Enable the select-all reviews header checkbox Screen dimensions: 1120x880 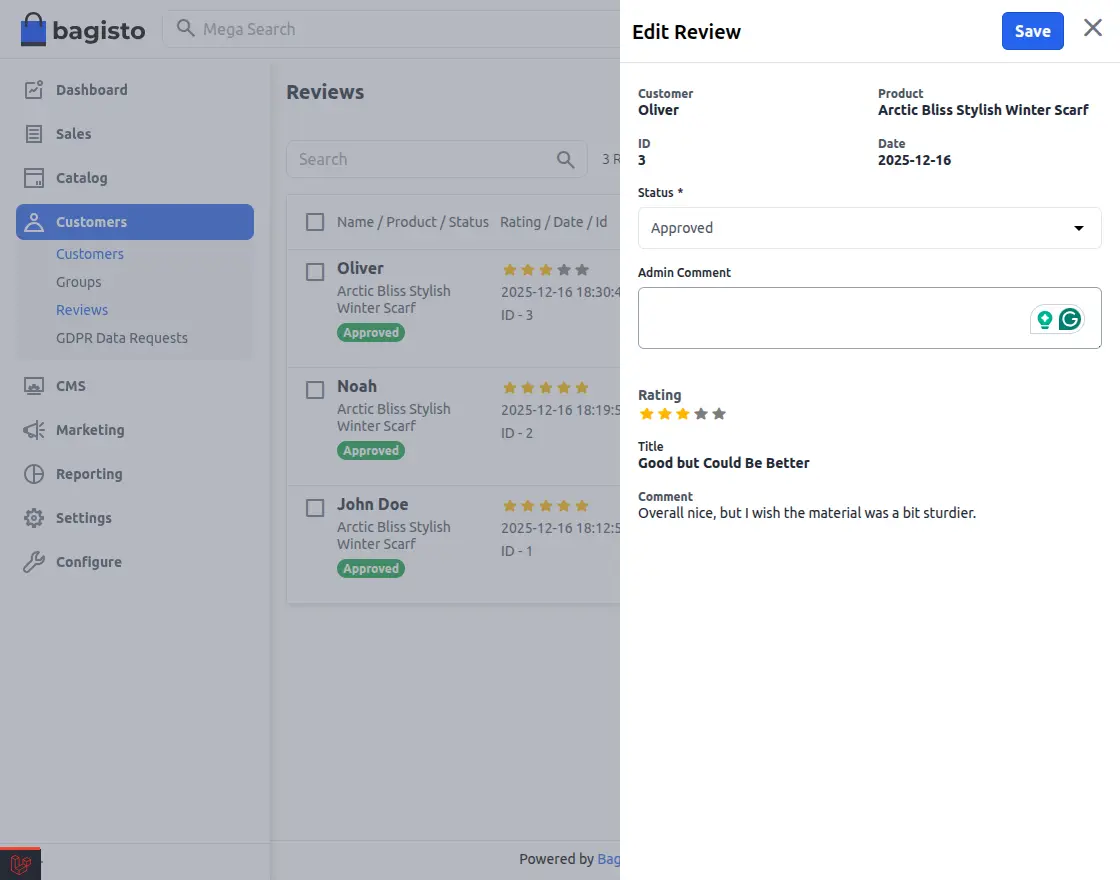click(315, 221)
